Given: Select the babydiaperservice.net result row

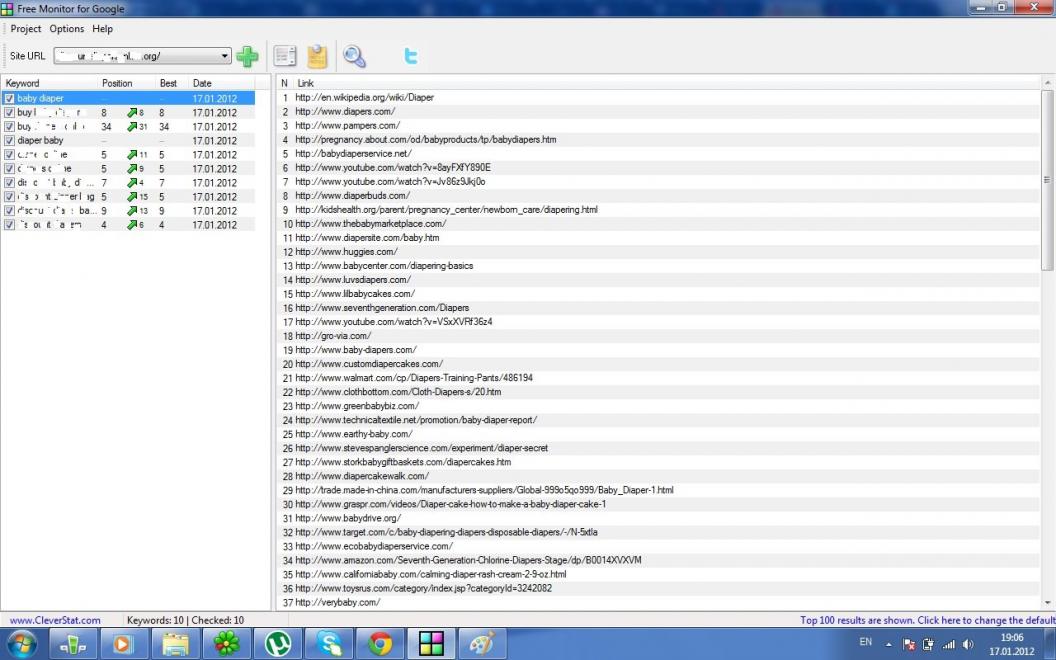Looking at the screenshot, I should coord(659,154).
